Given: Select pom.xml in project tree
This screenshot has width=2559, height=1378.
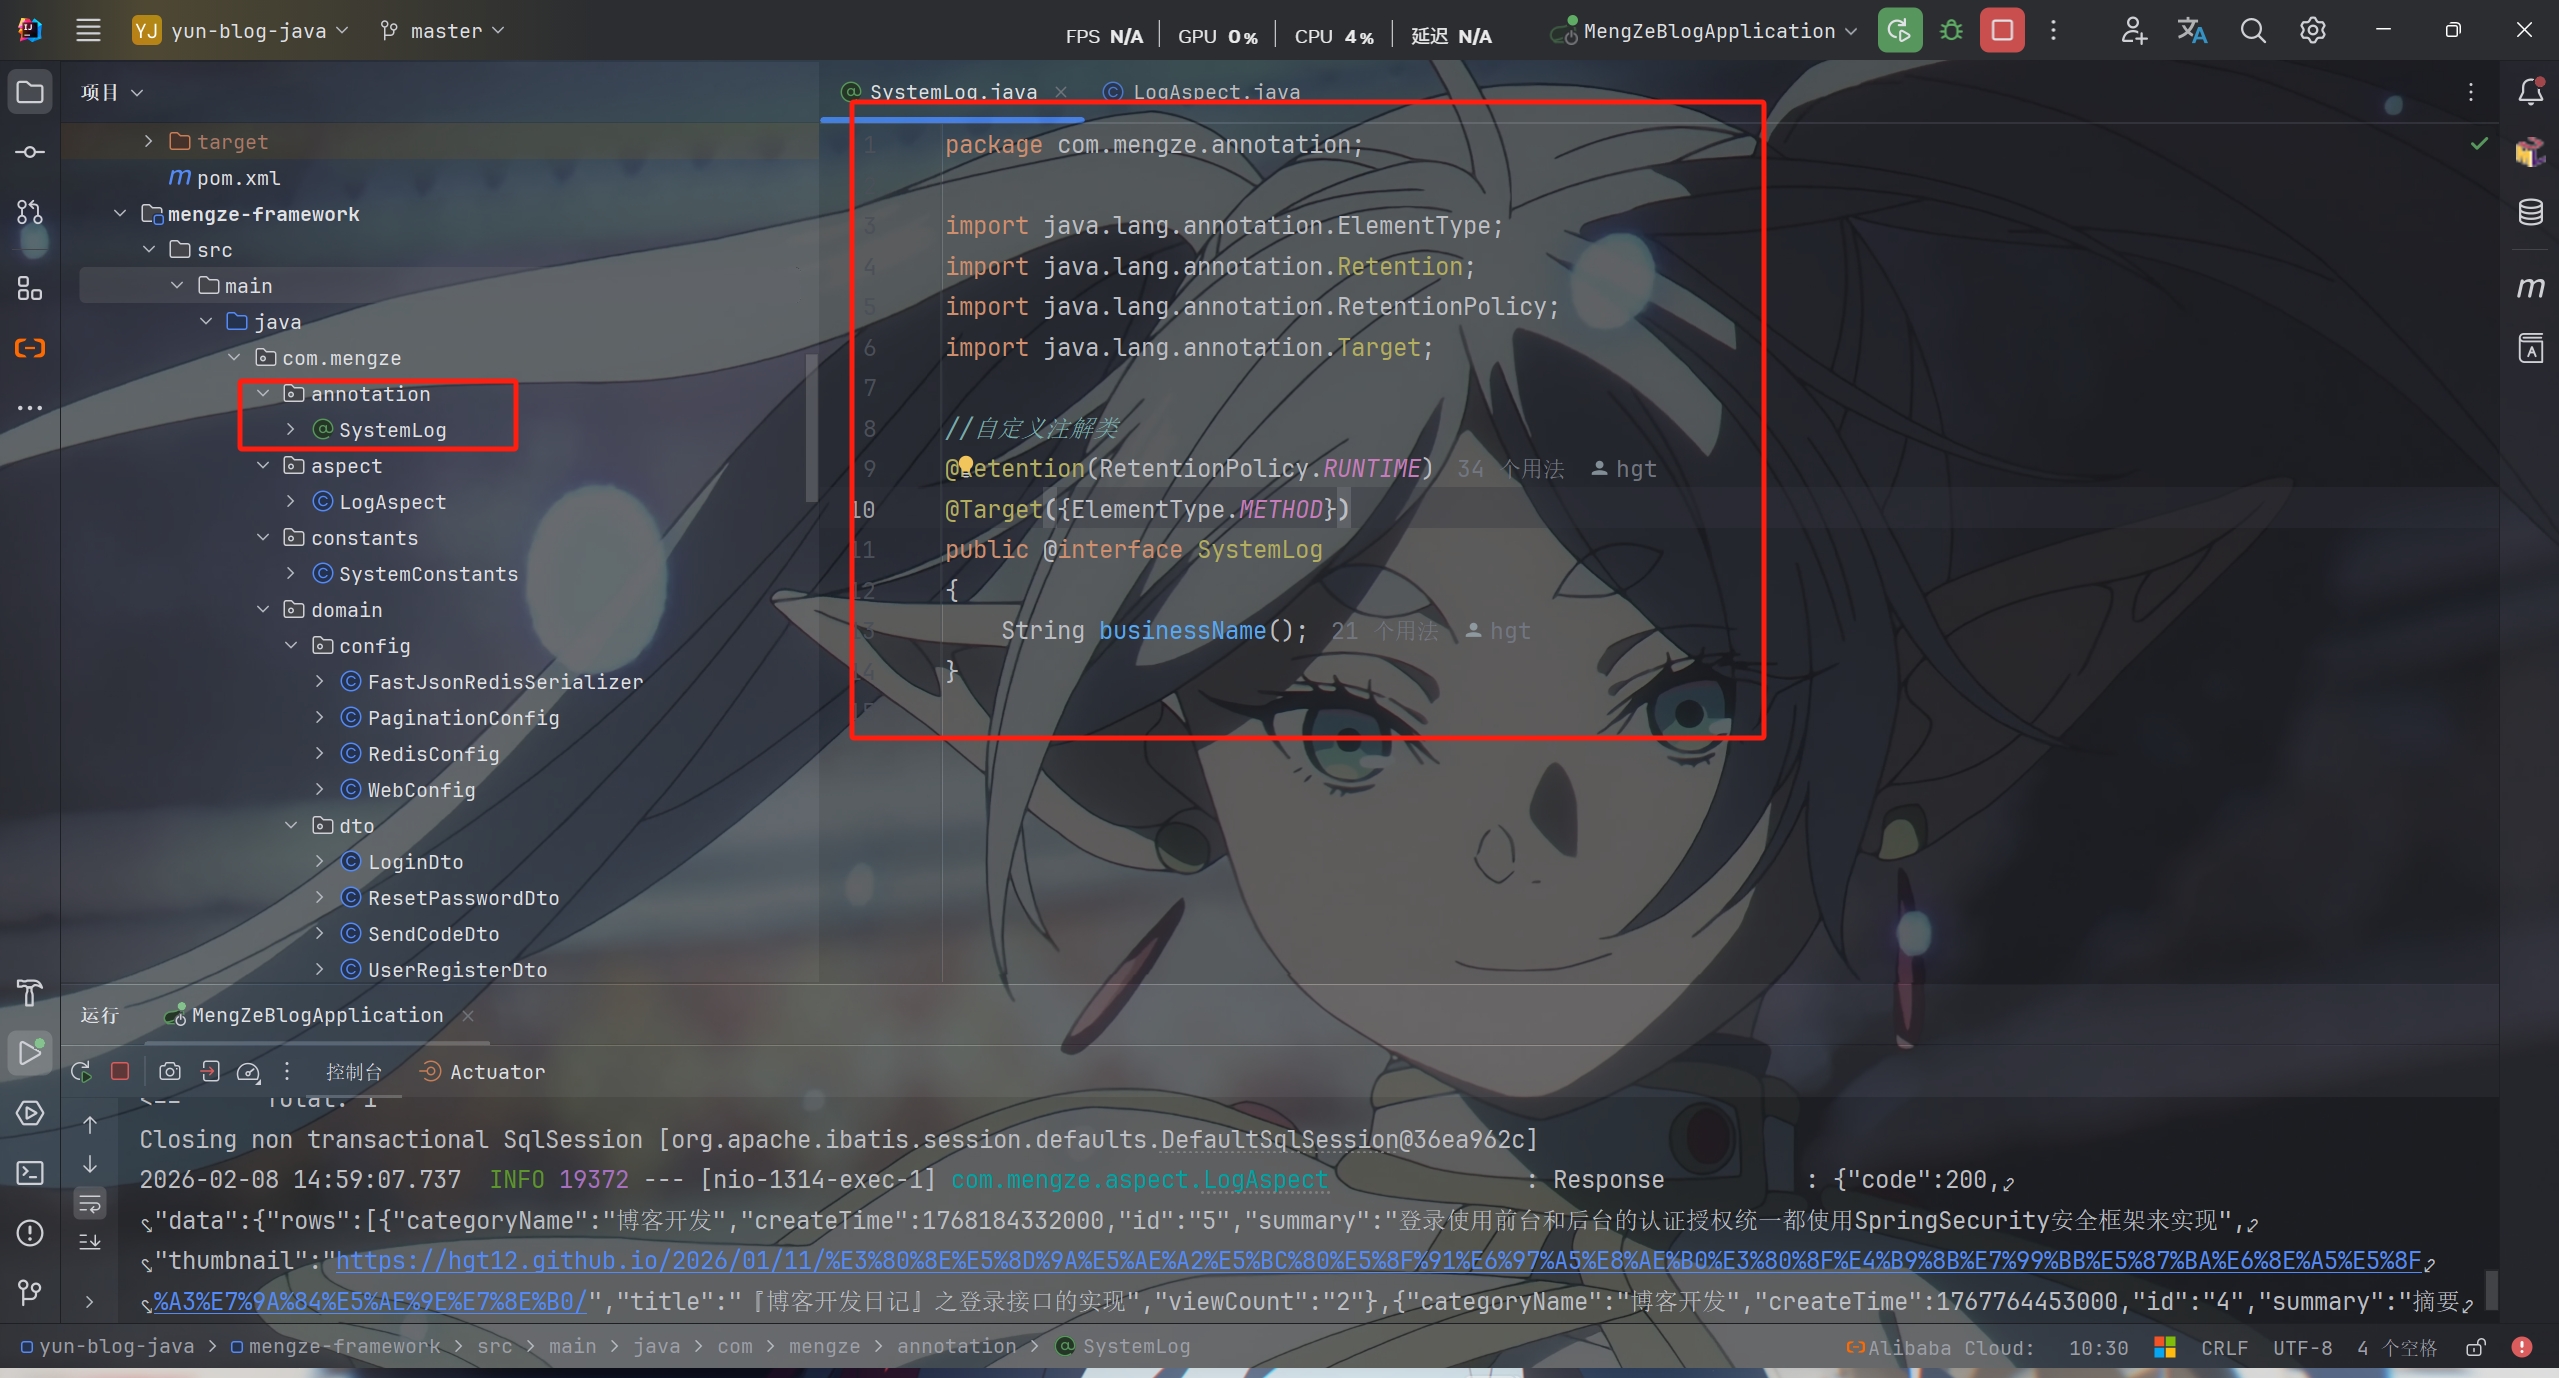Looking at the screenshot, I should click(238, 178).
